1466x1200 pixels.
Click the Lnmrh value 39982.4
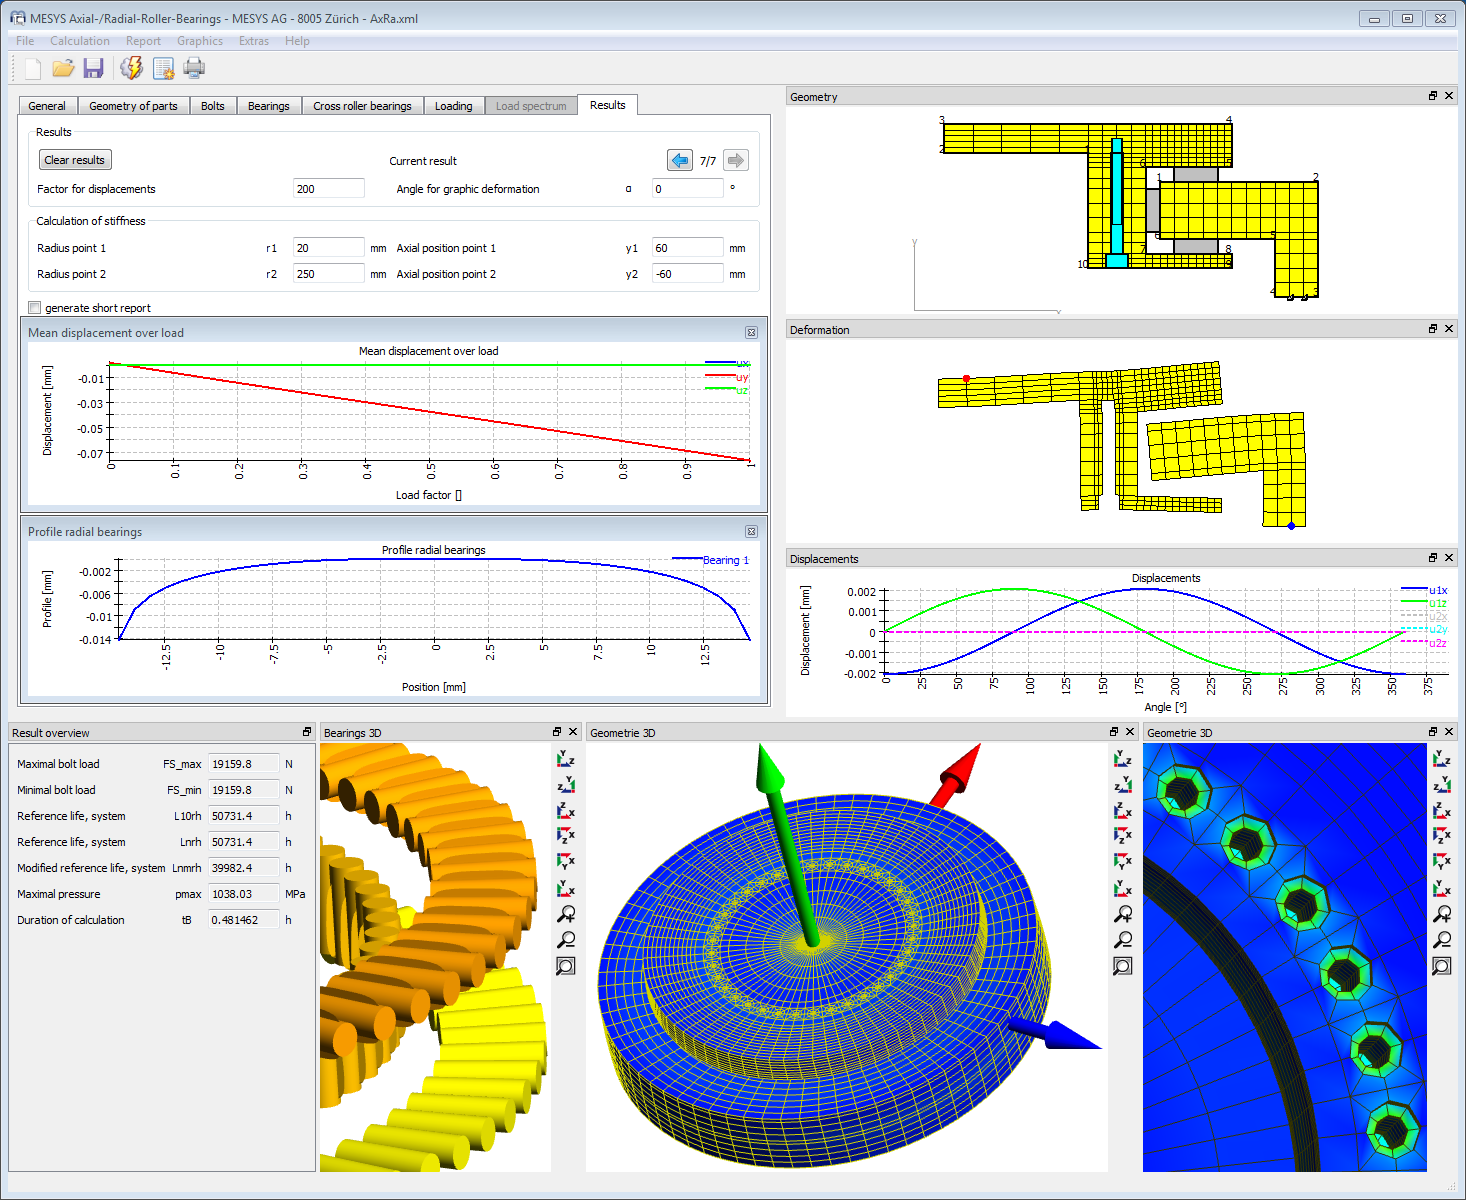point(244,868)
